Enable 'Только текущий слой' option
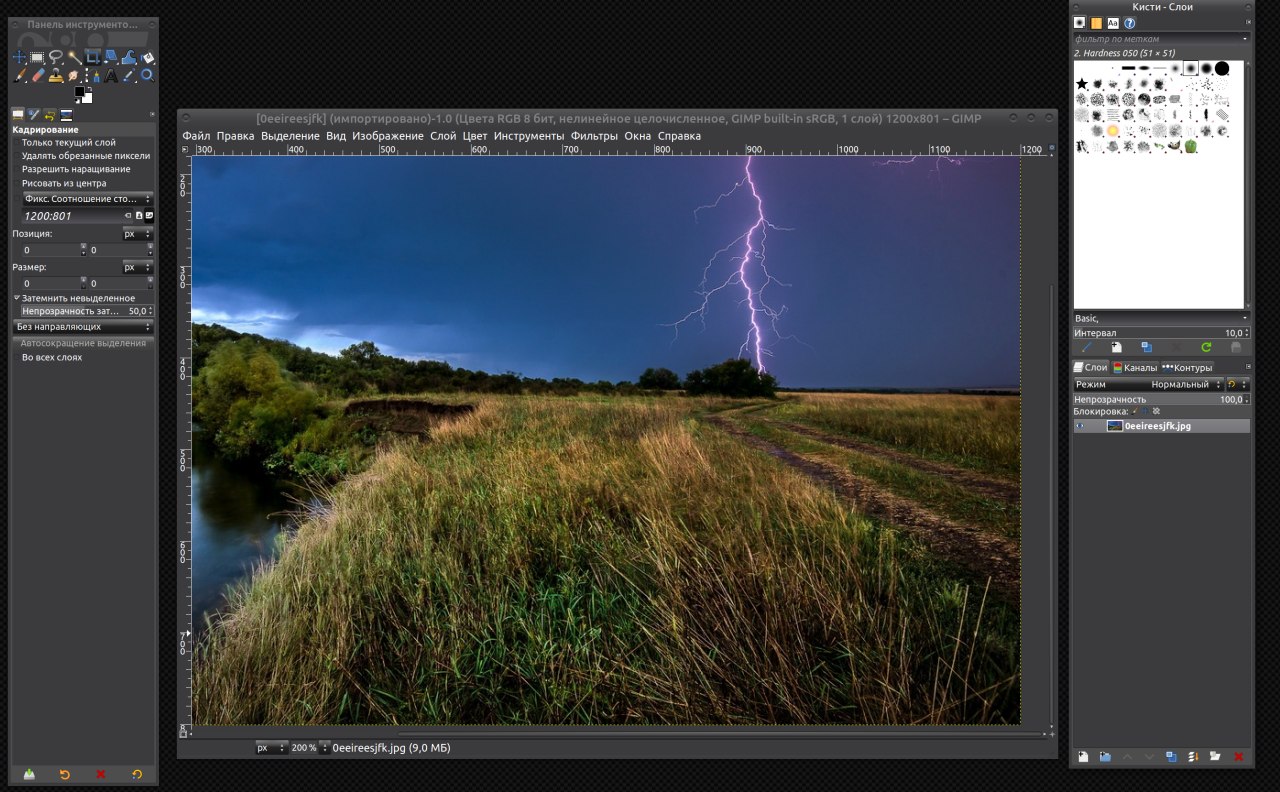 click(x=68, y=143)
